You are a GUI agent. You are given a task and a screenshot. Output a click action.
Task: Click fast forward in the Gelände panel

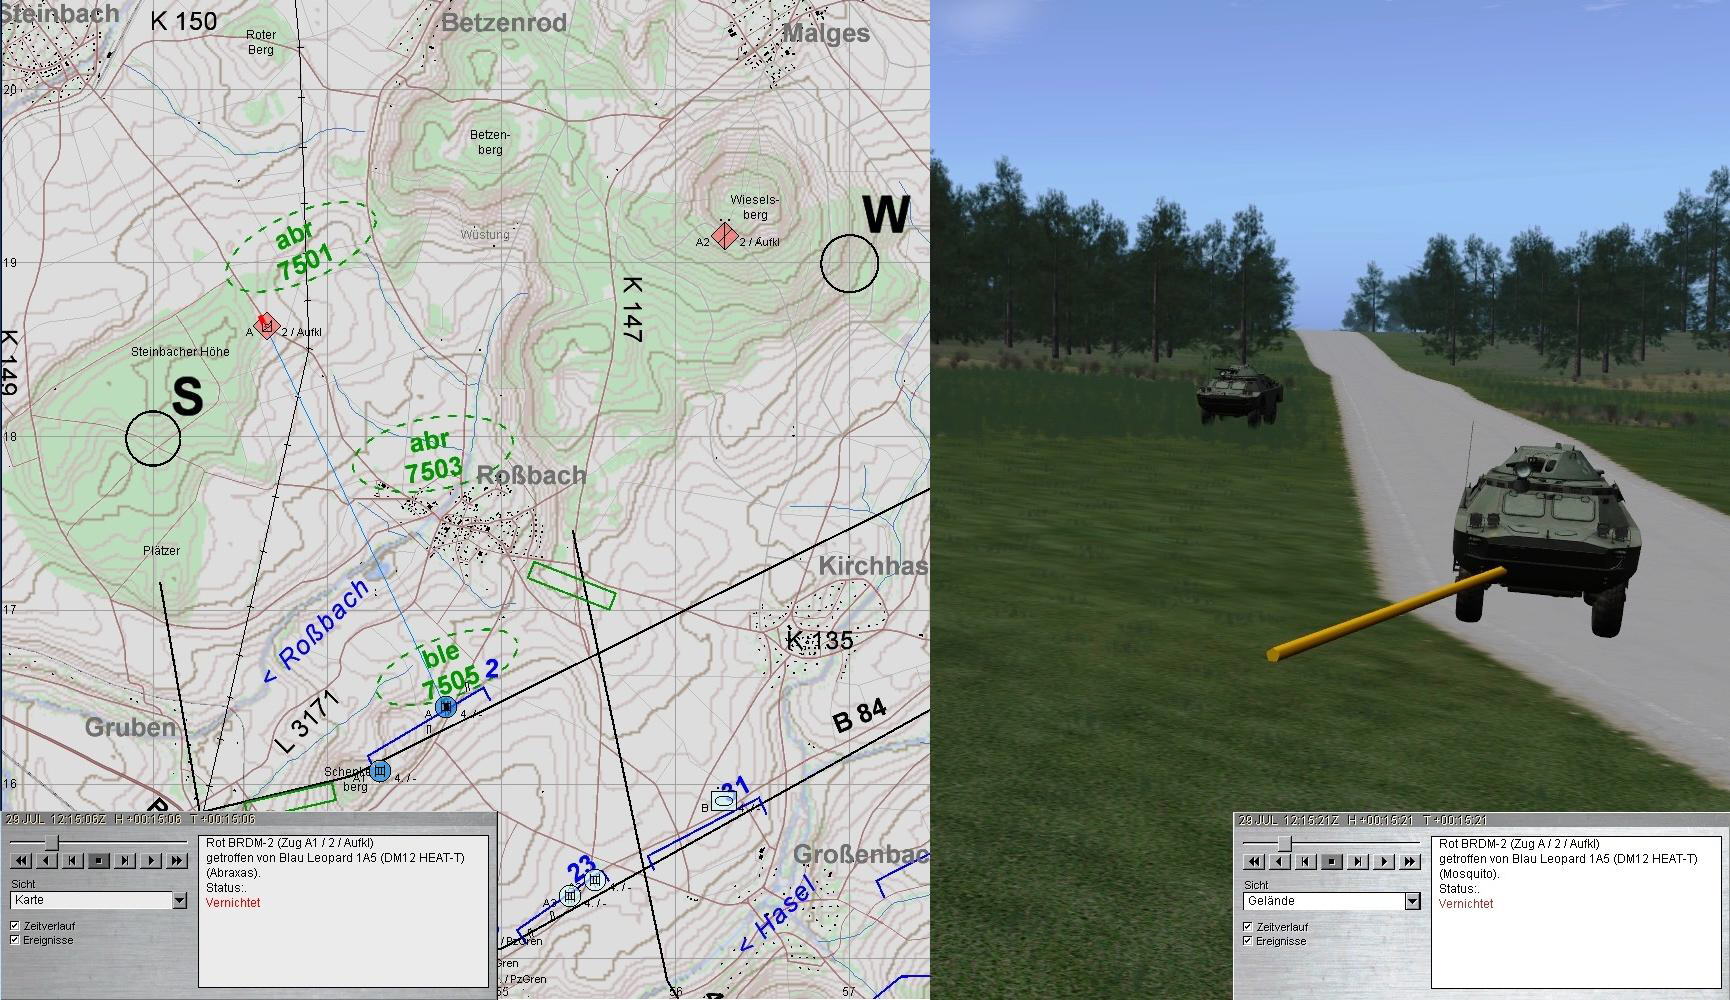tap(1410, 861)
